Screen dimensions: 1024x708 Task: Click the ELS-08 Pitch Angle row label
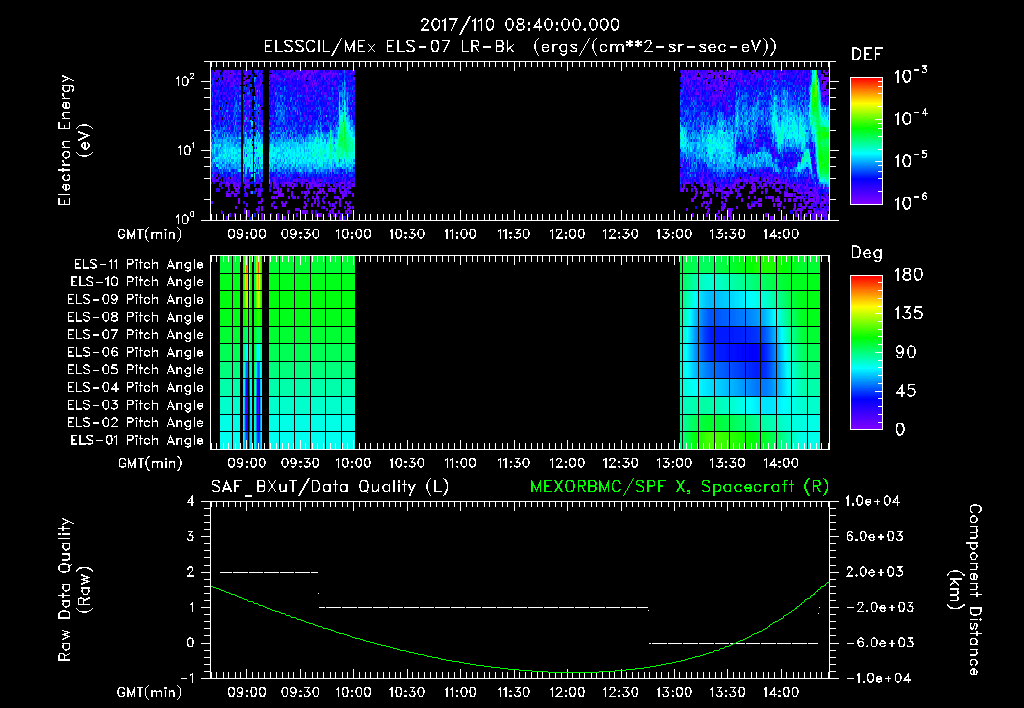136,317
